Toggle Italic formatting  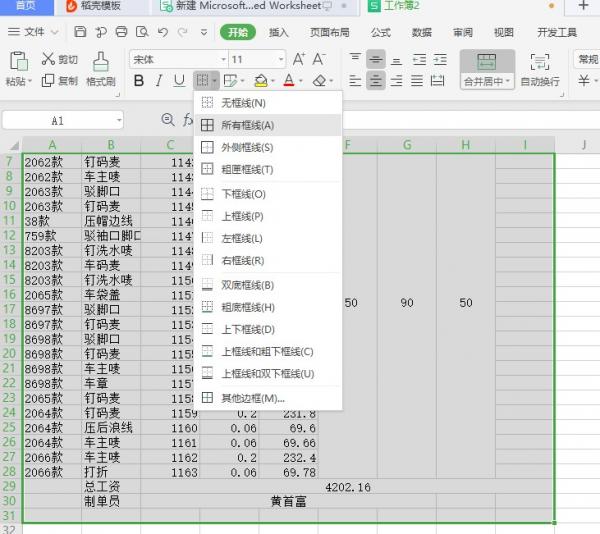click(x=159, y=81)
